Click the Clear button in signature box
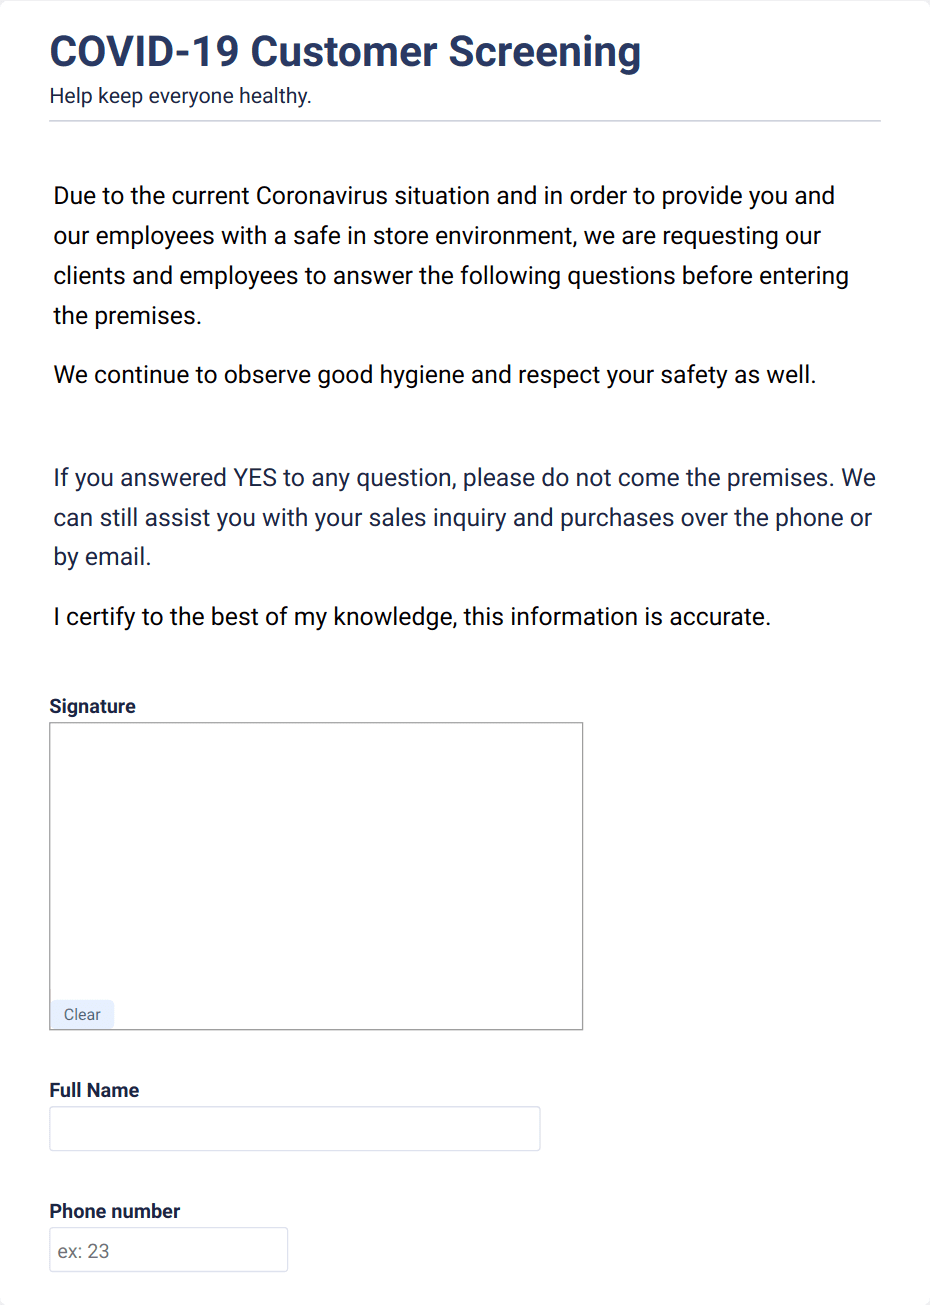Image resolution: width=930 pixels, height=1305 pixels. (82, 1014)
